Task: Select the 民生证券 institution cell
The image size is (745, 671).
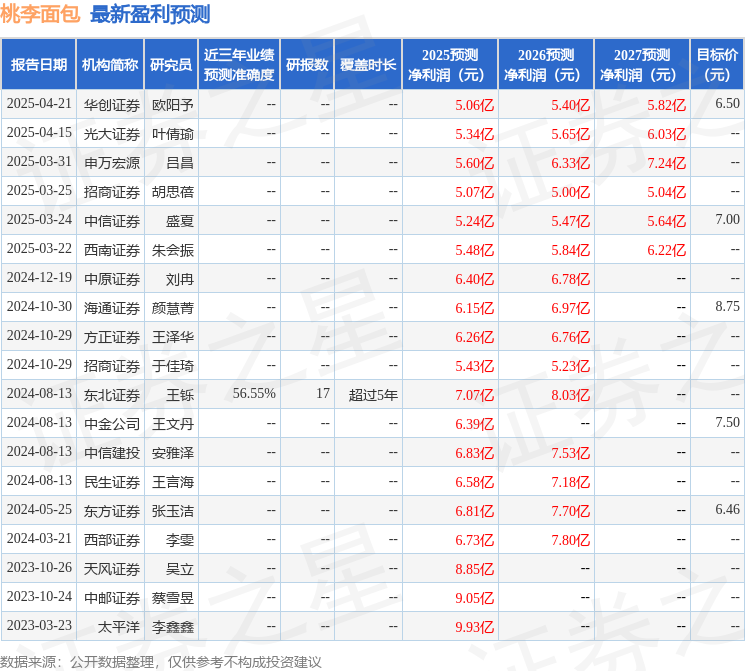Action: 112,482
